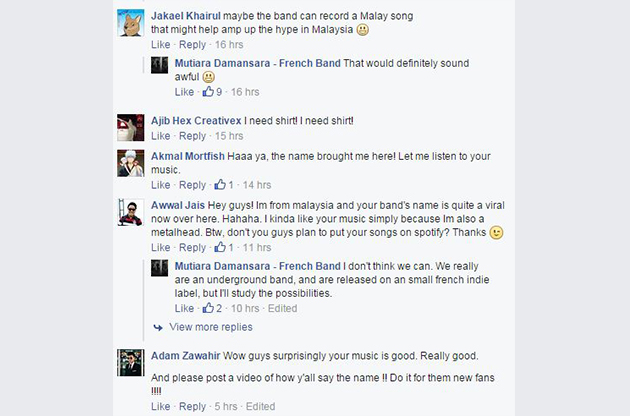
Task: Click Awwal Jais's profile picture
Action: coord(131,211)
